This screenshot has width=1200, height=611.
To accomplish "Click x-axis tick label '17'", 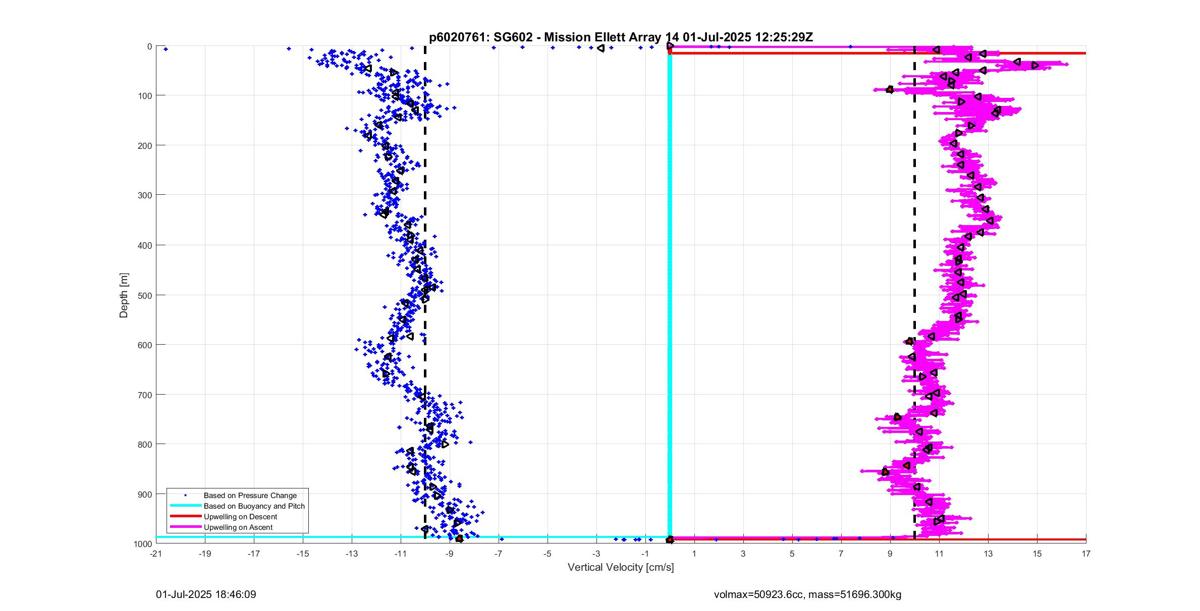I will pos(1086,553).
